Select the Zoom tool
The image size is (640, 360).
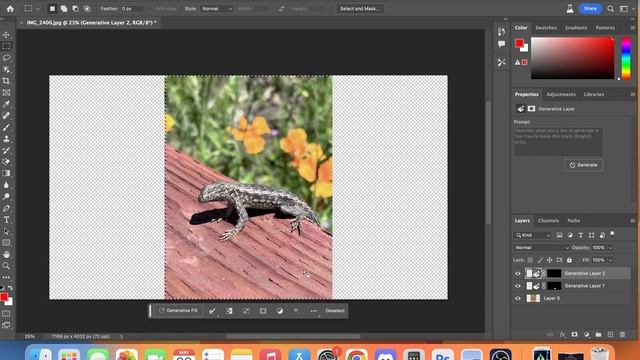(6, 266)
